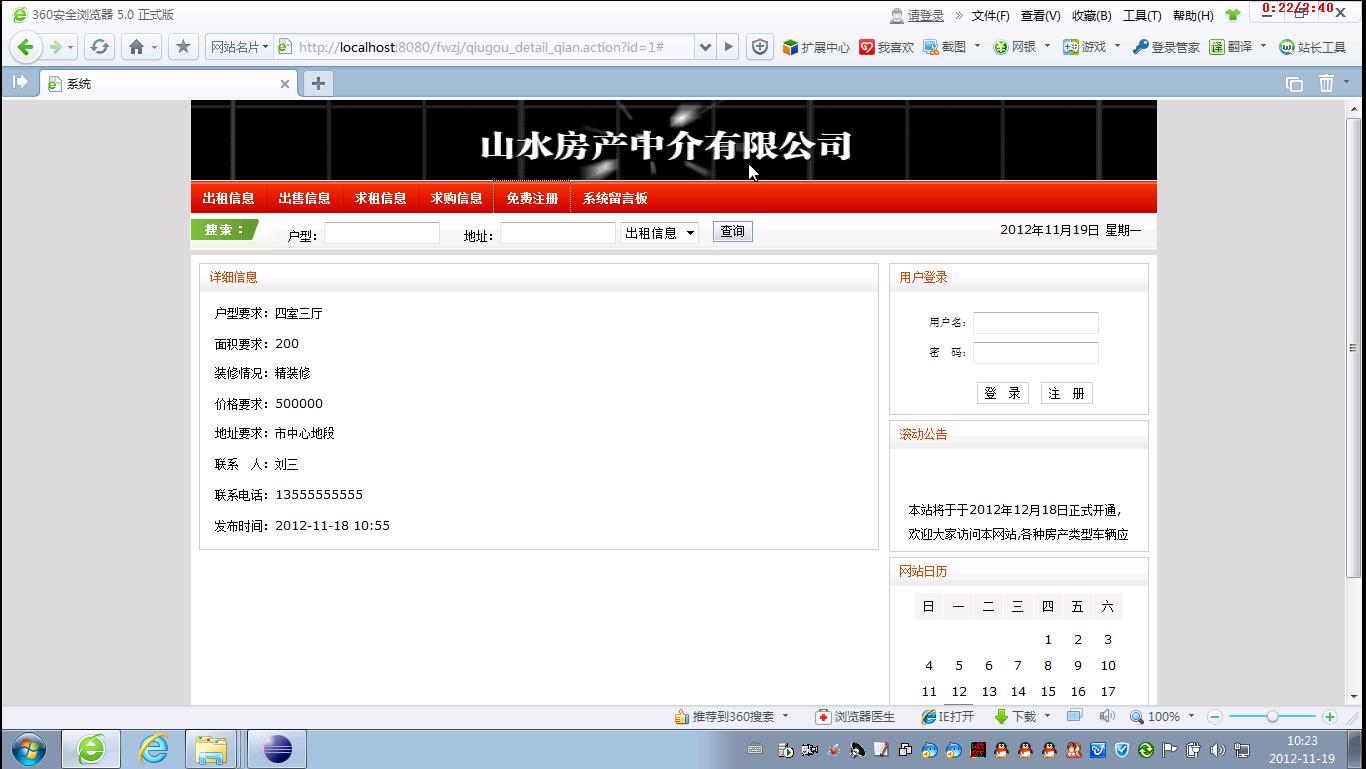
Task: Click the 注册 register button
Action: [1066, 393]
